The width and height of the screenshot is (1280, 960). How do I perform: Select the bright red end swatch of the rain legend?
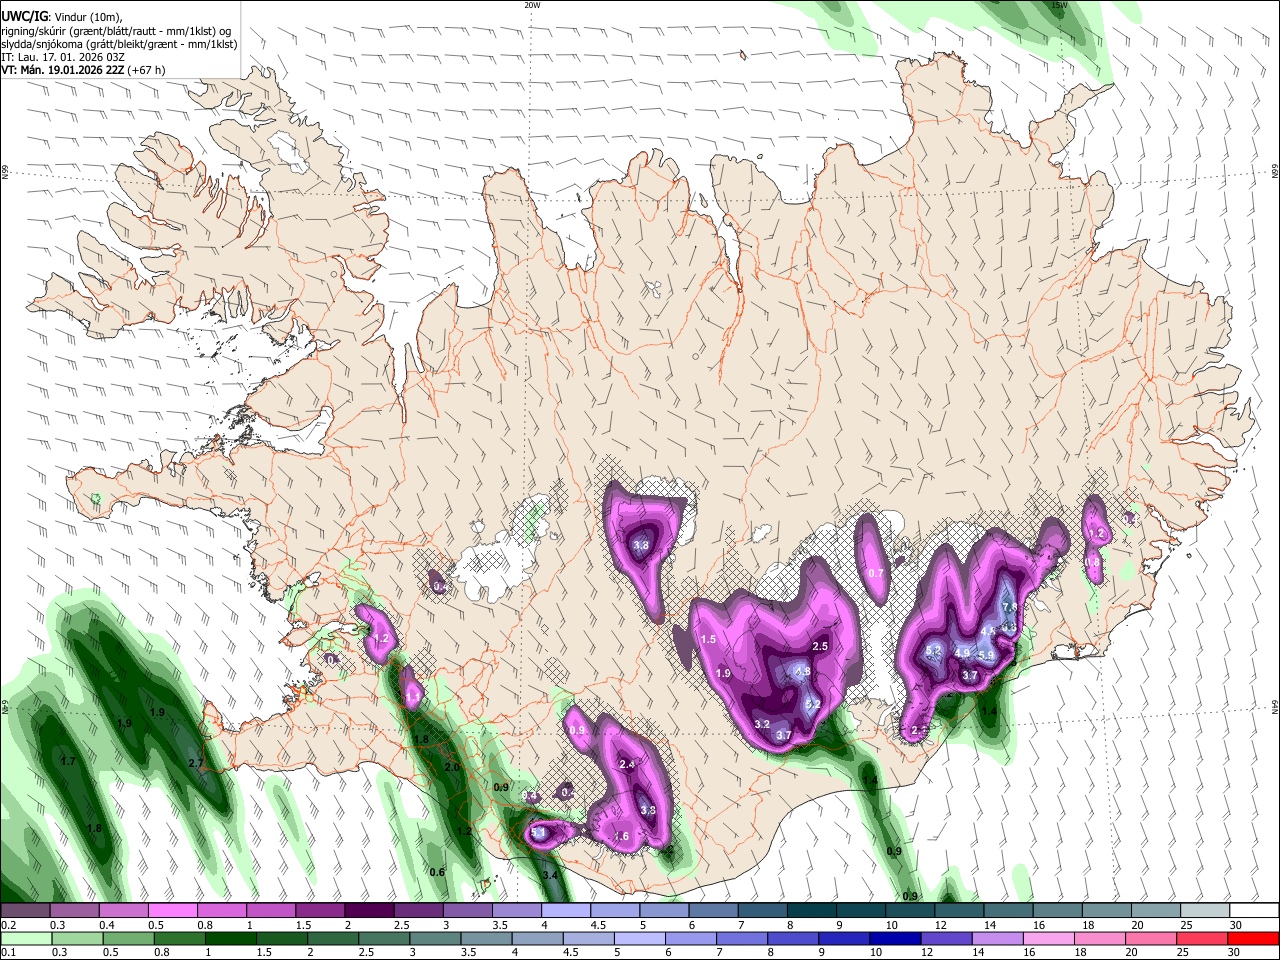pos(1253,938)
